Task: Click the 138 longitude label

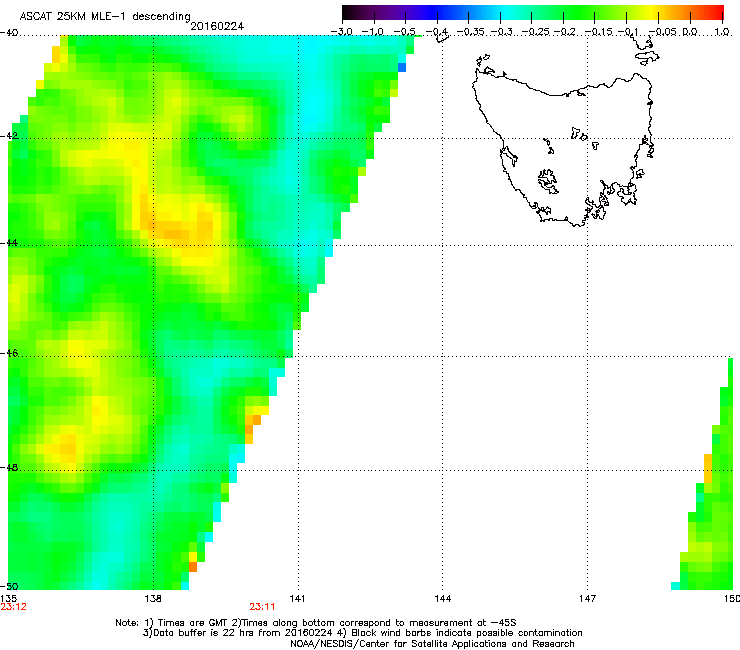Action: click(153, 599)
